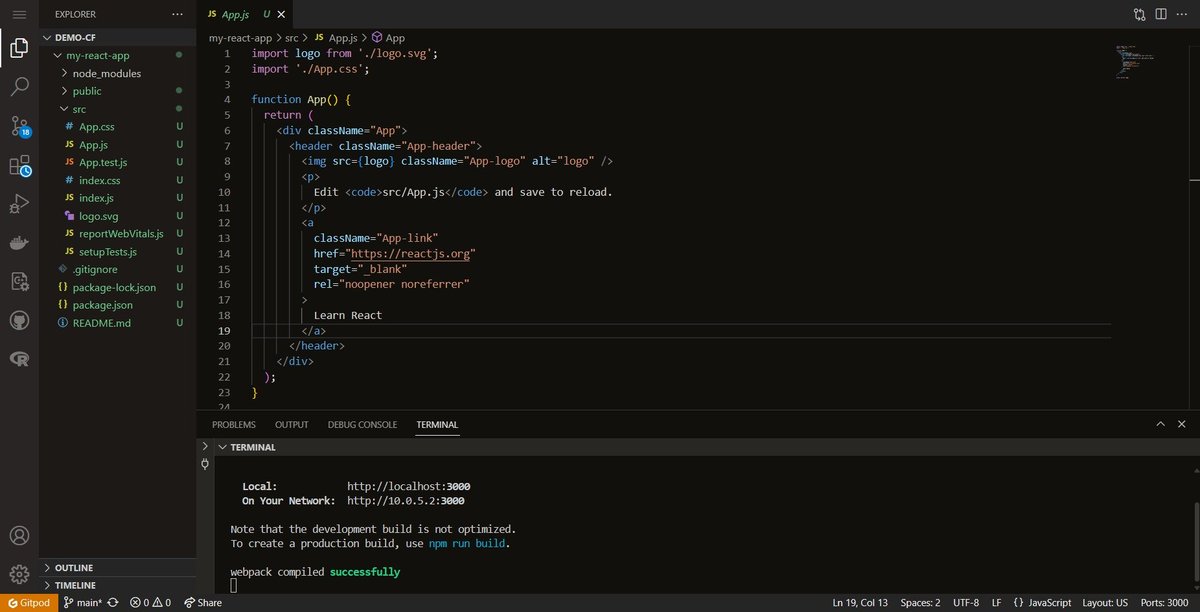This screenshot has width=1200, height=612.
Task: Open http://10.0.5.2:3000 network link in terminal
Action: (405, 500)
